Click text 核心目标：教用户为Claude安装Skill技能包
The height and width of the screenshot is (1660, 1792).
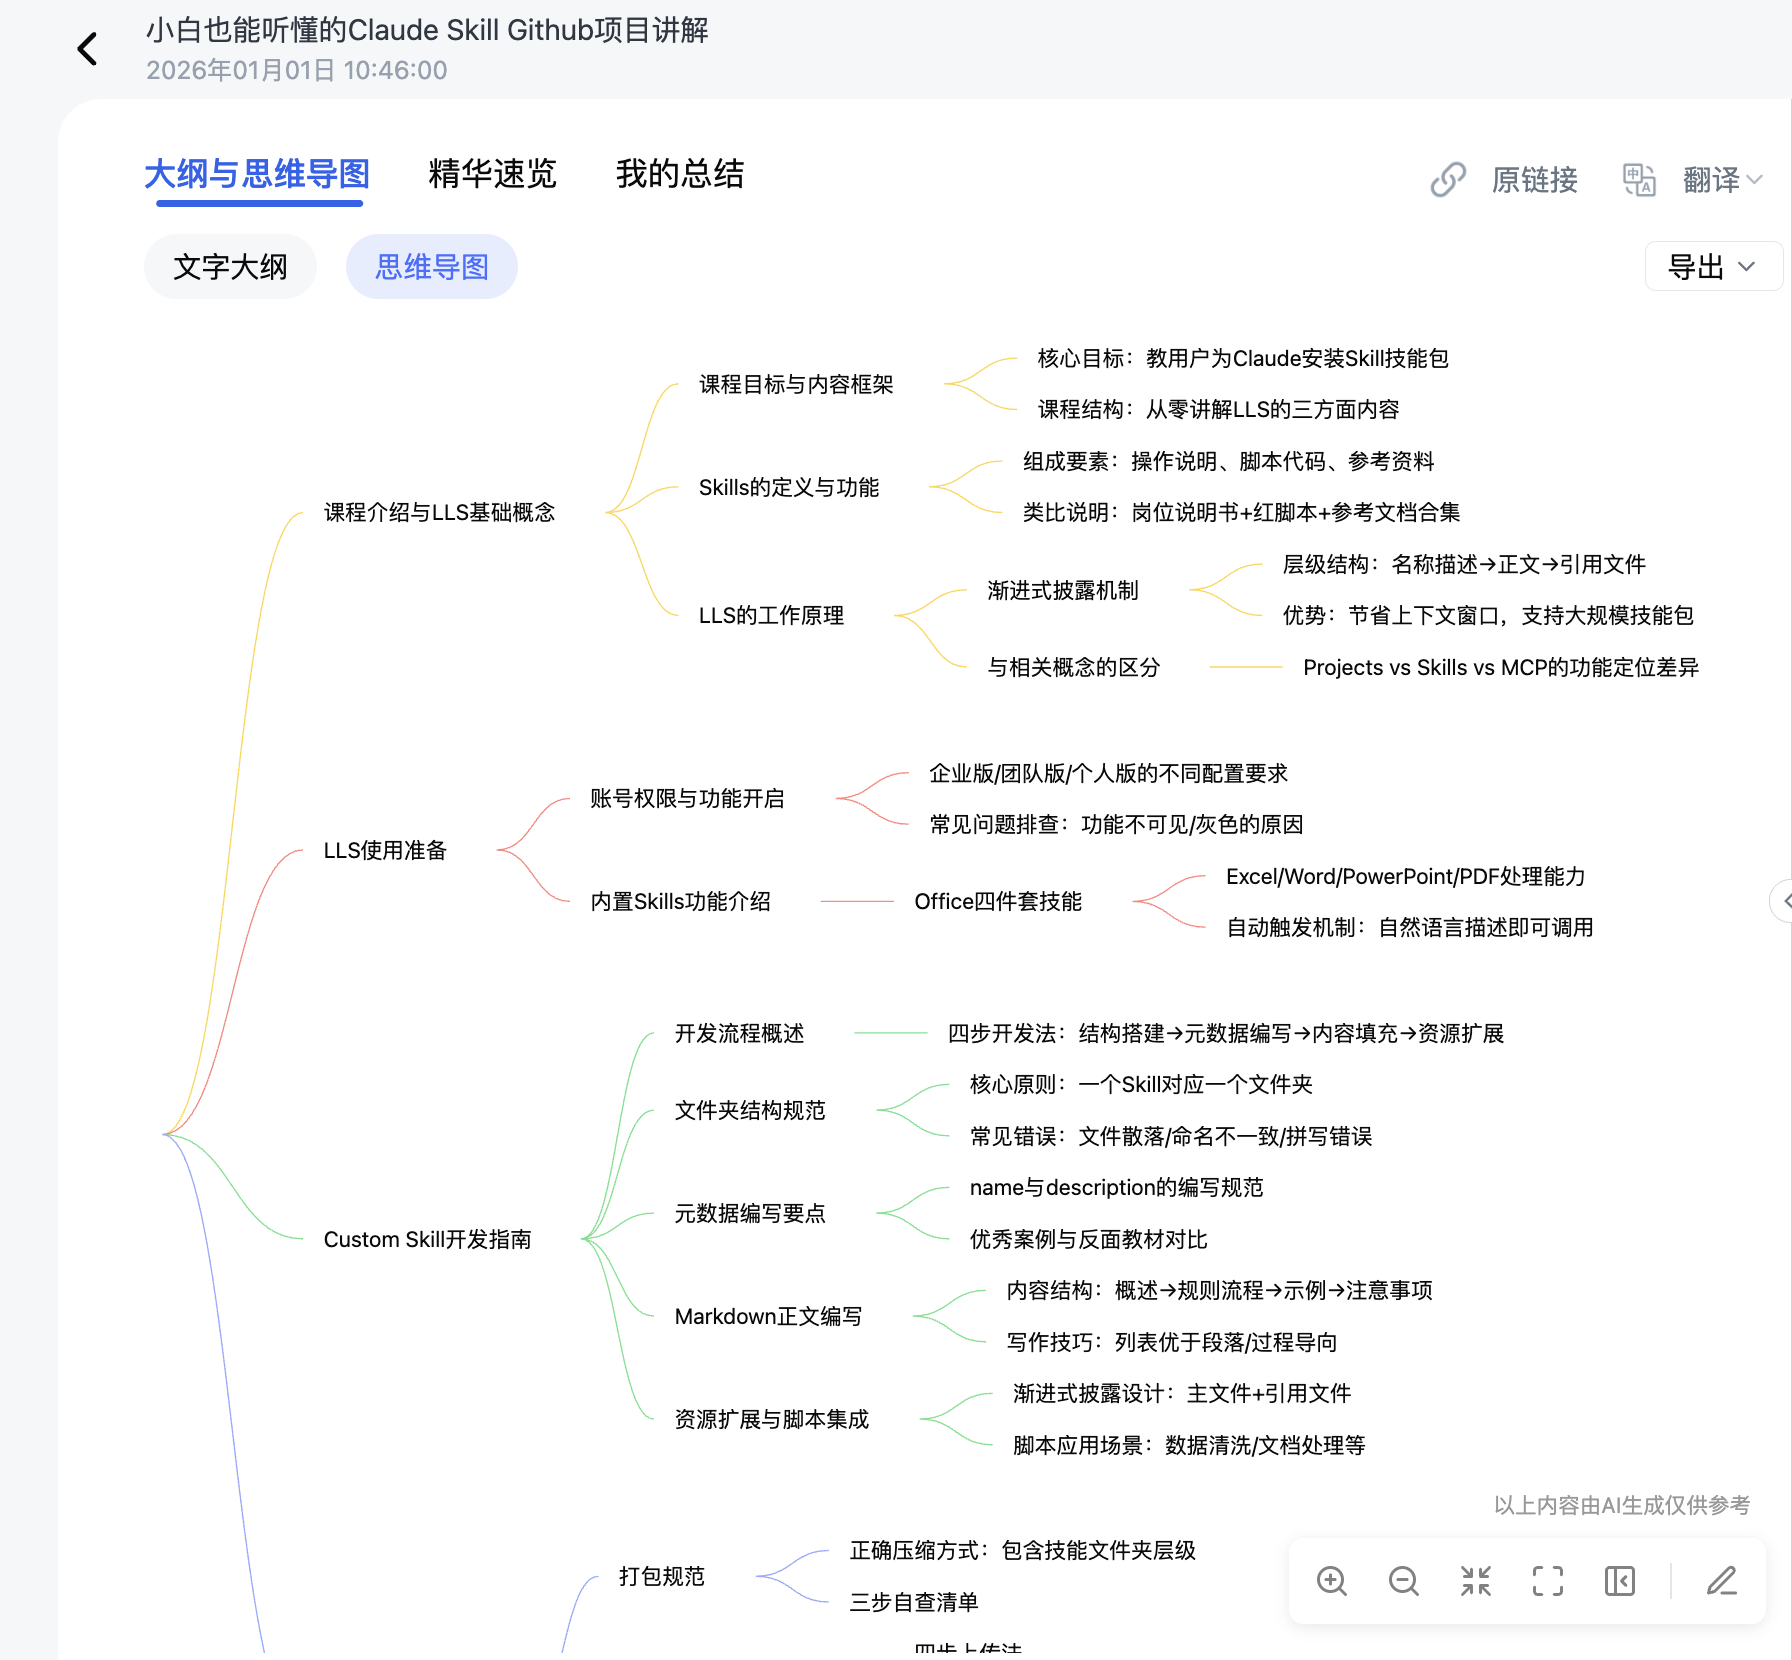click(x=1243, y=358)
